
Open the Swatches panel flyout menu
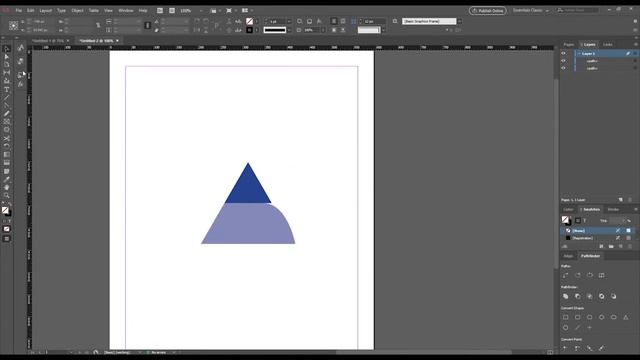pos(636,209)
